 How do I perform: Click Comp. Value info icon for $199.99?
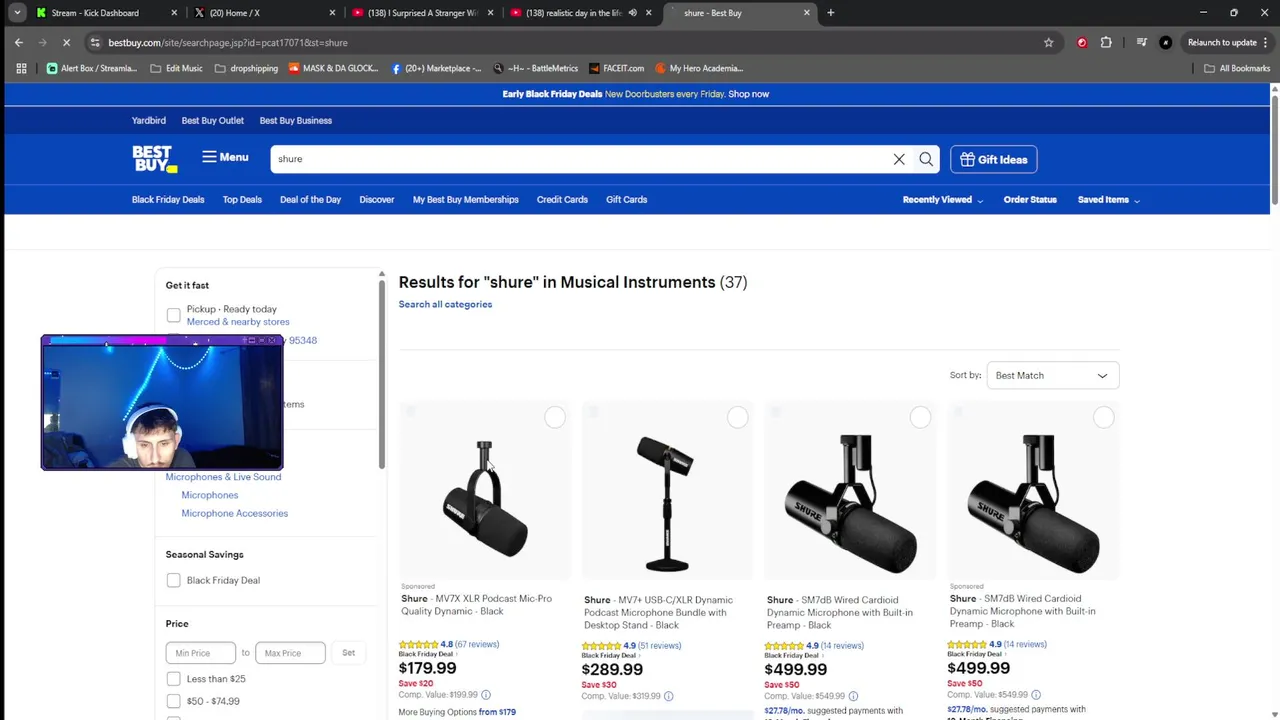pyautogui.click(x=486, y=694)
